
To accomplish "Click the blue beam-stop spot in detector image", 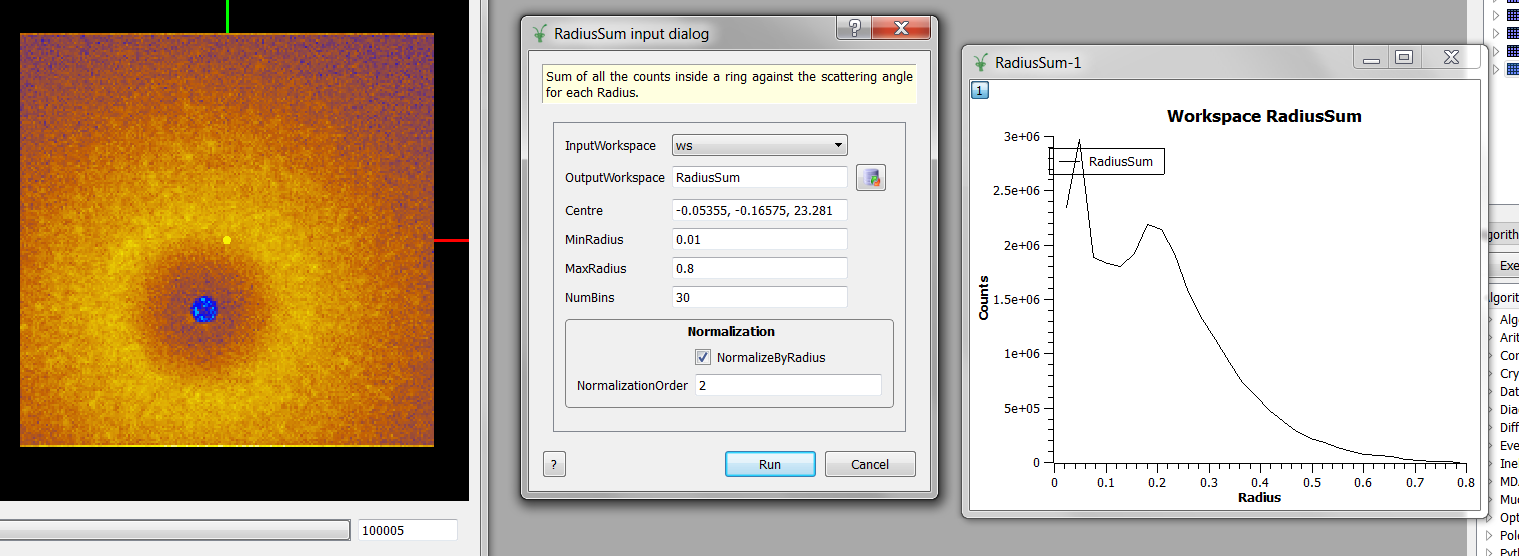I will tap(204, 309).
